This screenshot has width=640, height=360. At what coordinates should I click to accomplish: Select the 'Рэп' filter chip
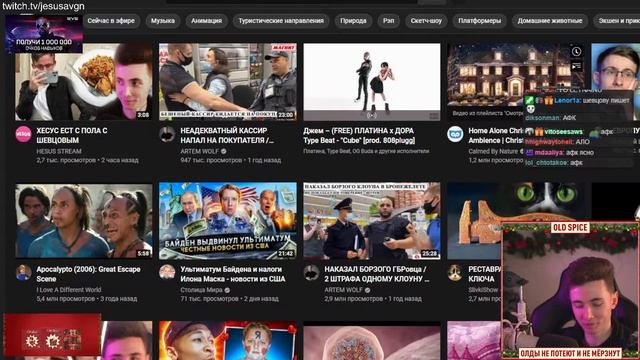point(389,21)
